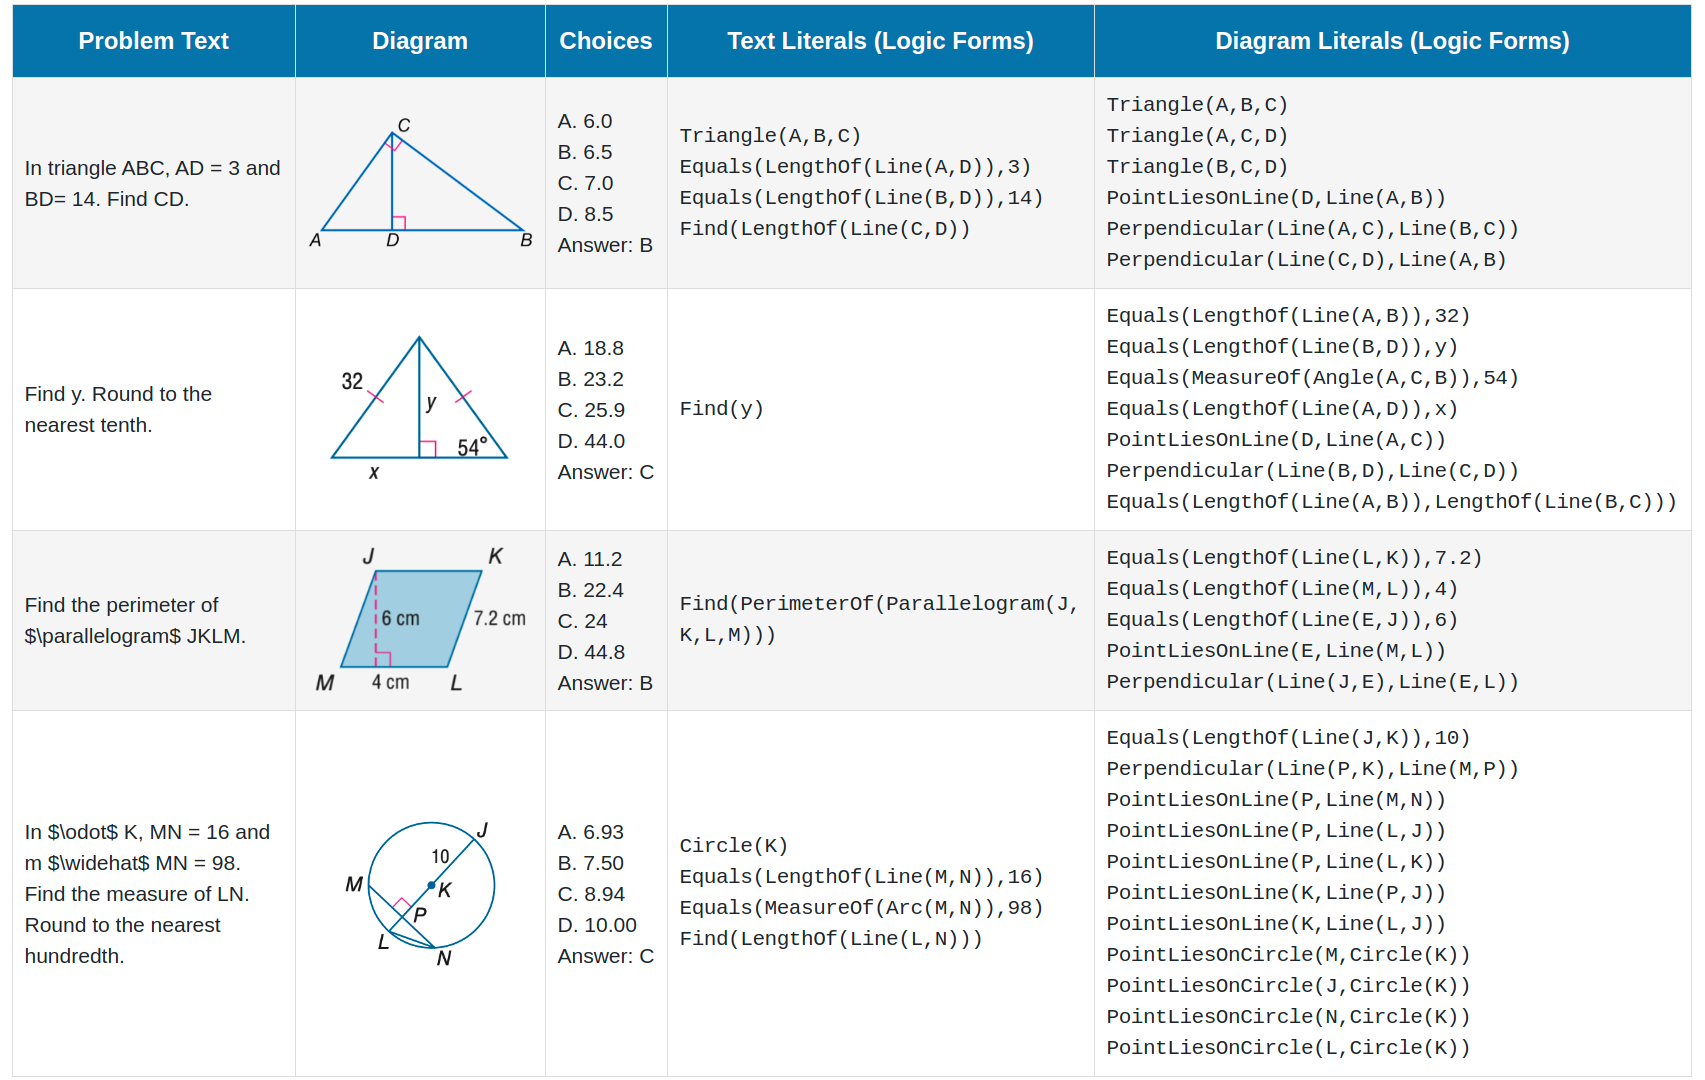1705x1080 pixels.
Task: Click the Problem Text column header
Action: tap(154, 41)
